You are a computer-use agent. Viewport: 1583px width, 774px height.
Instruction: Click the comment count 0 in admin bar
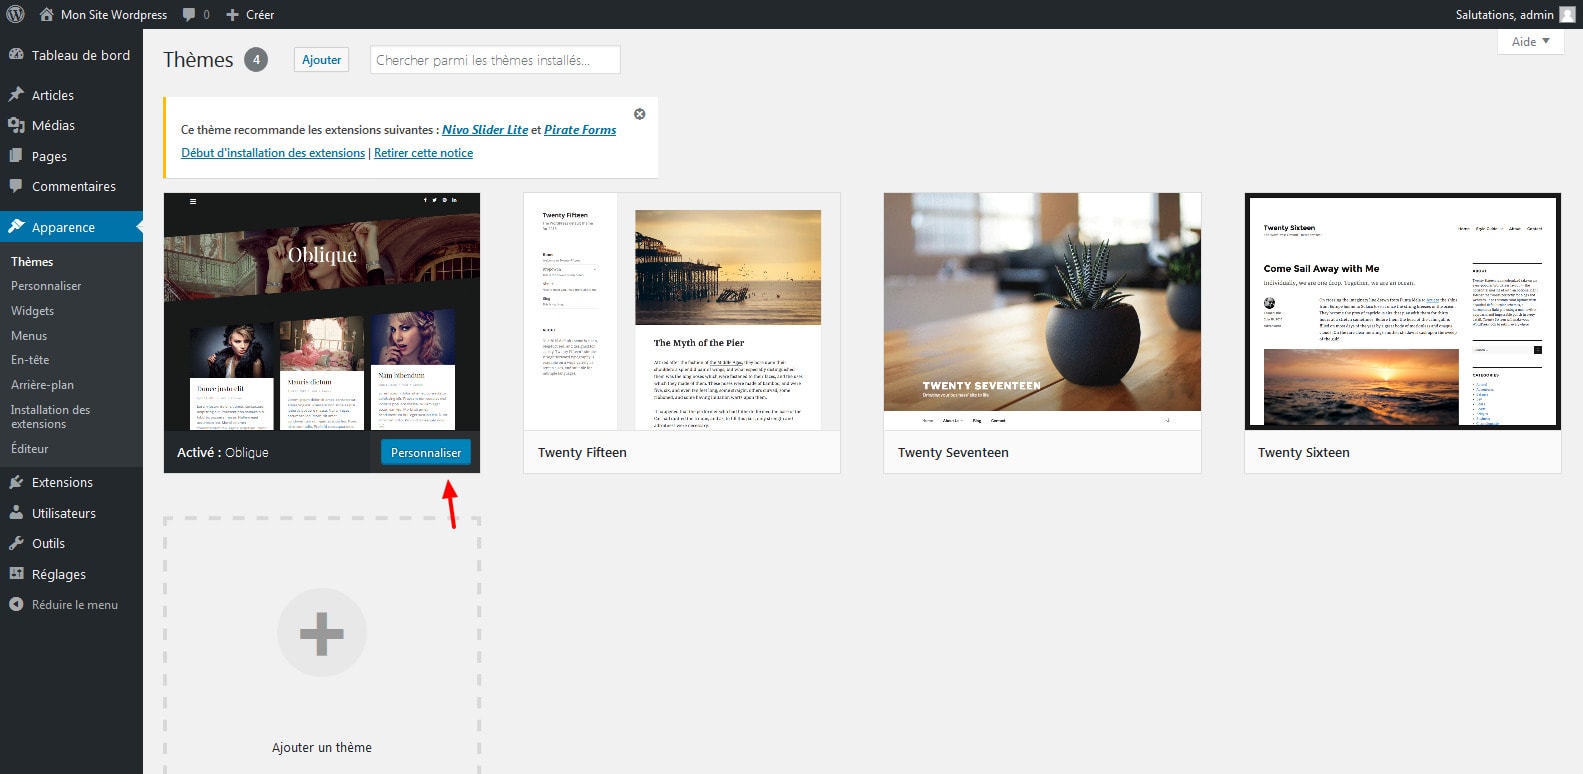[x=206, y=15]
